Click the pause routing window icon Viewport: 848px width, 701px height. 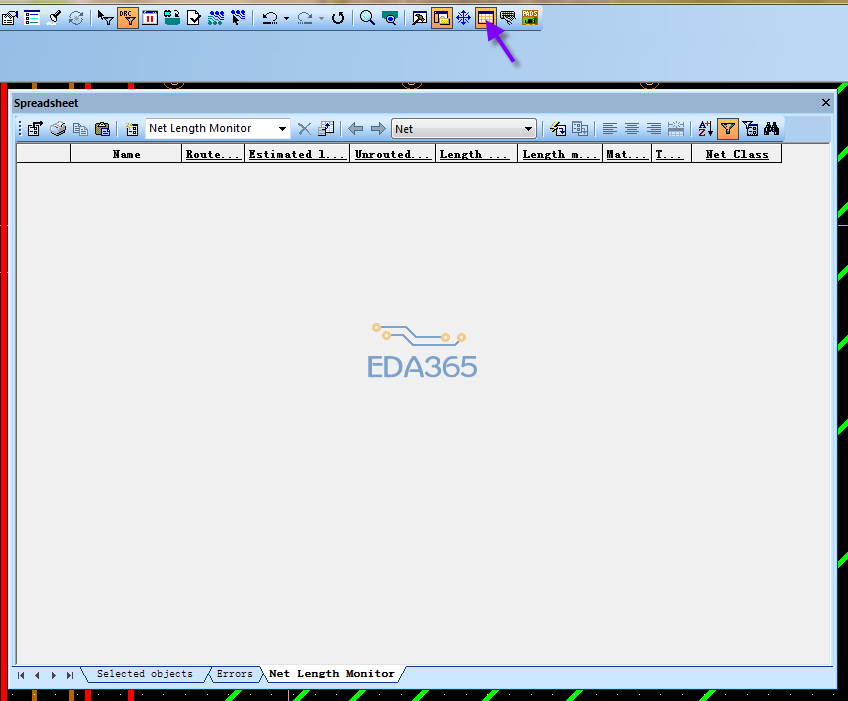(x=150, y=18)
